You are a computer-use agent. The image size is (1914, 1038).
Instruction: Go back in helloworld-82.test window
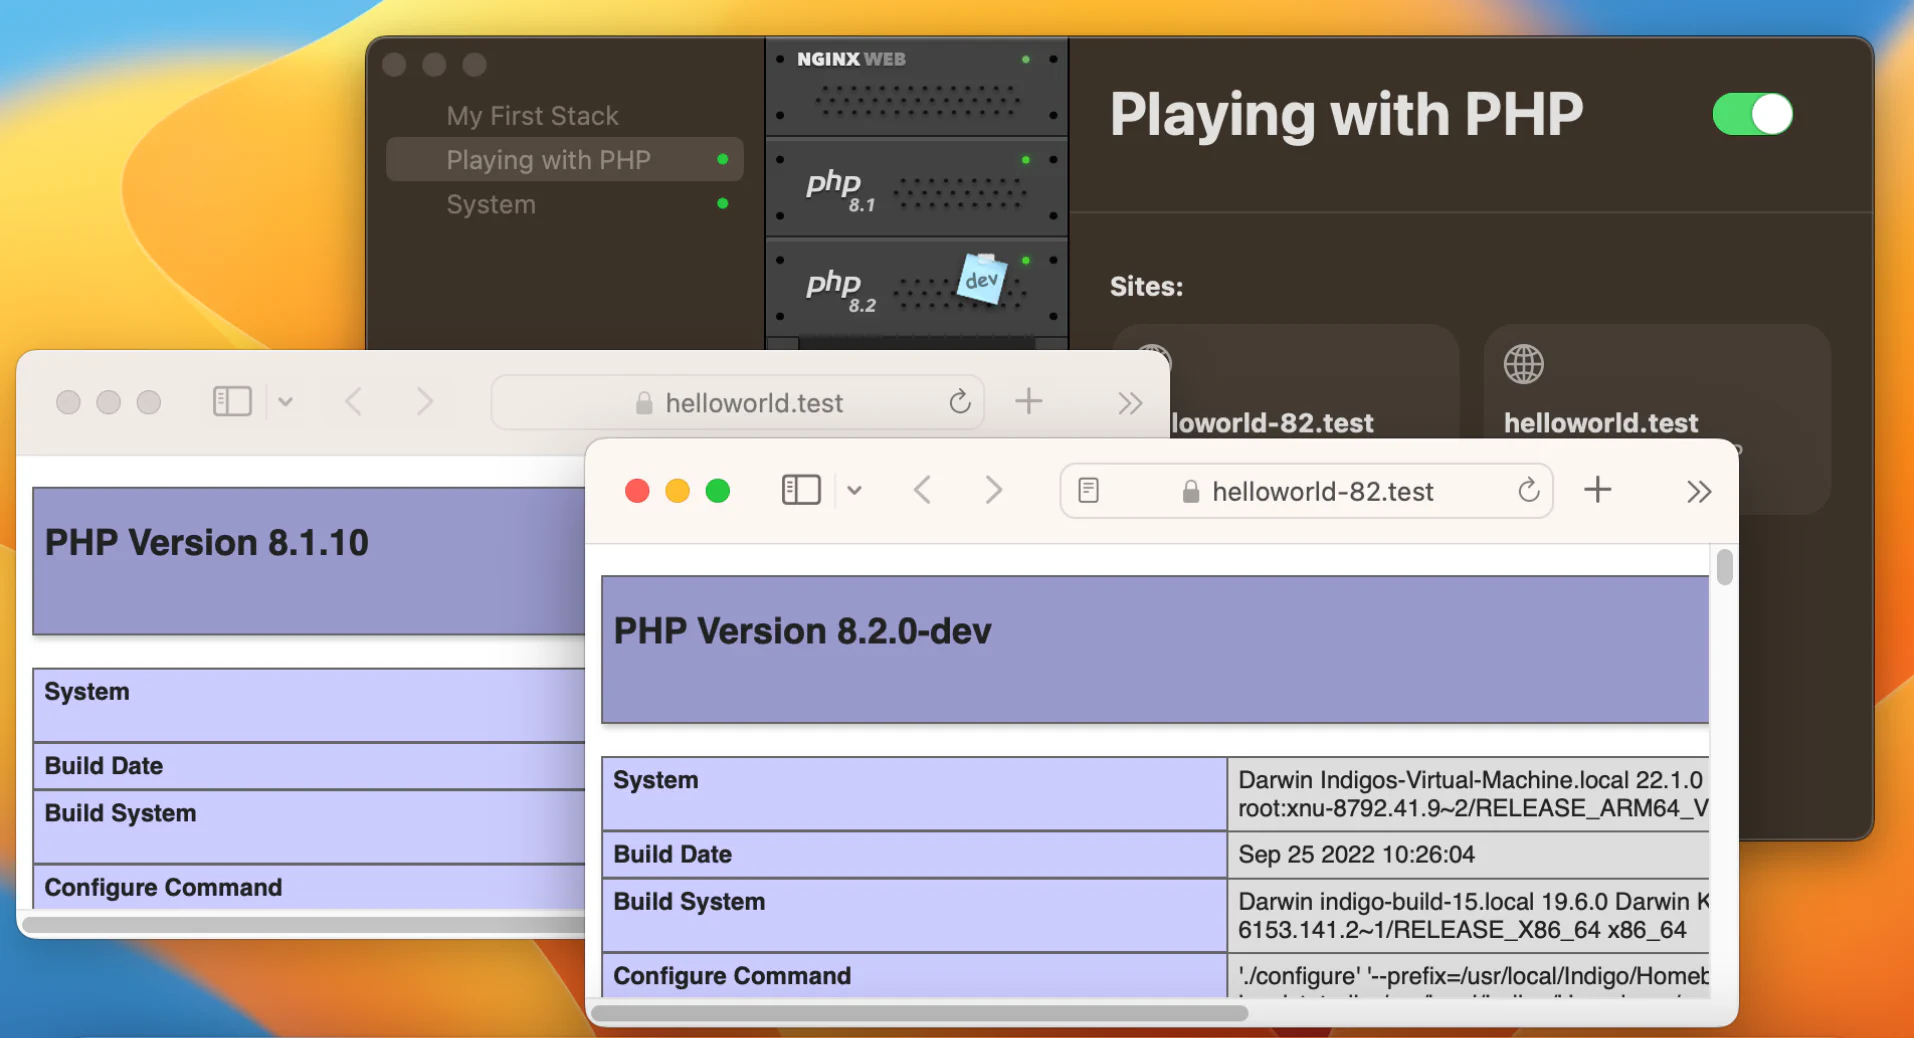[922, 491]
